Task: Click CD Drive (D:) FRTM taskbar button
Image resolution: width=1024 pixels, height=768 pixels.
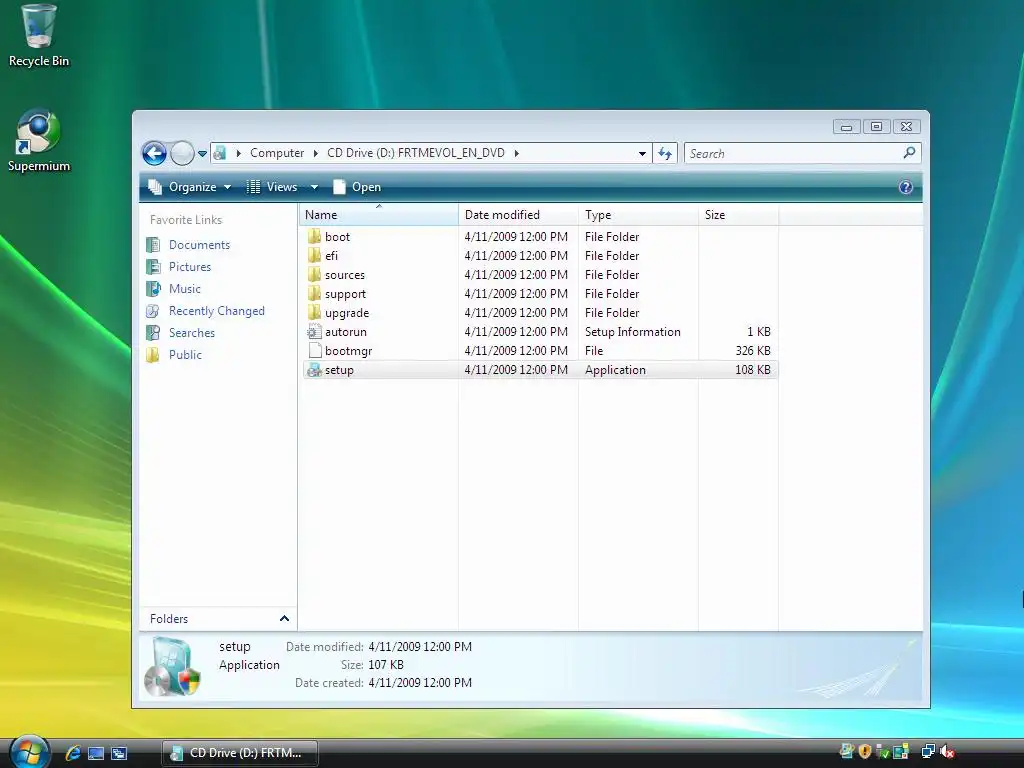Action: (240, 753)
